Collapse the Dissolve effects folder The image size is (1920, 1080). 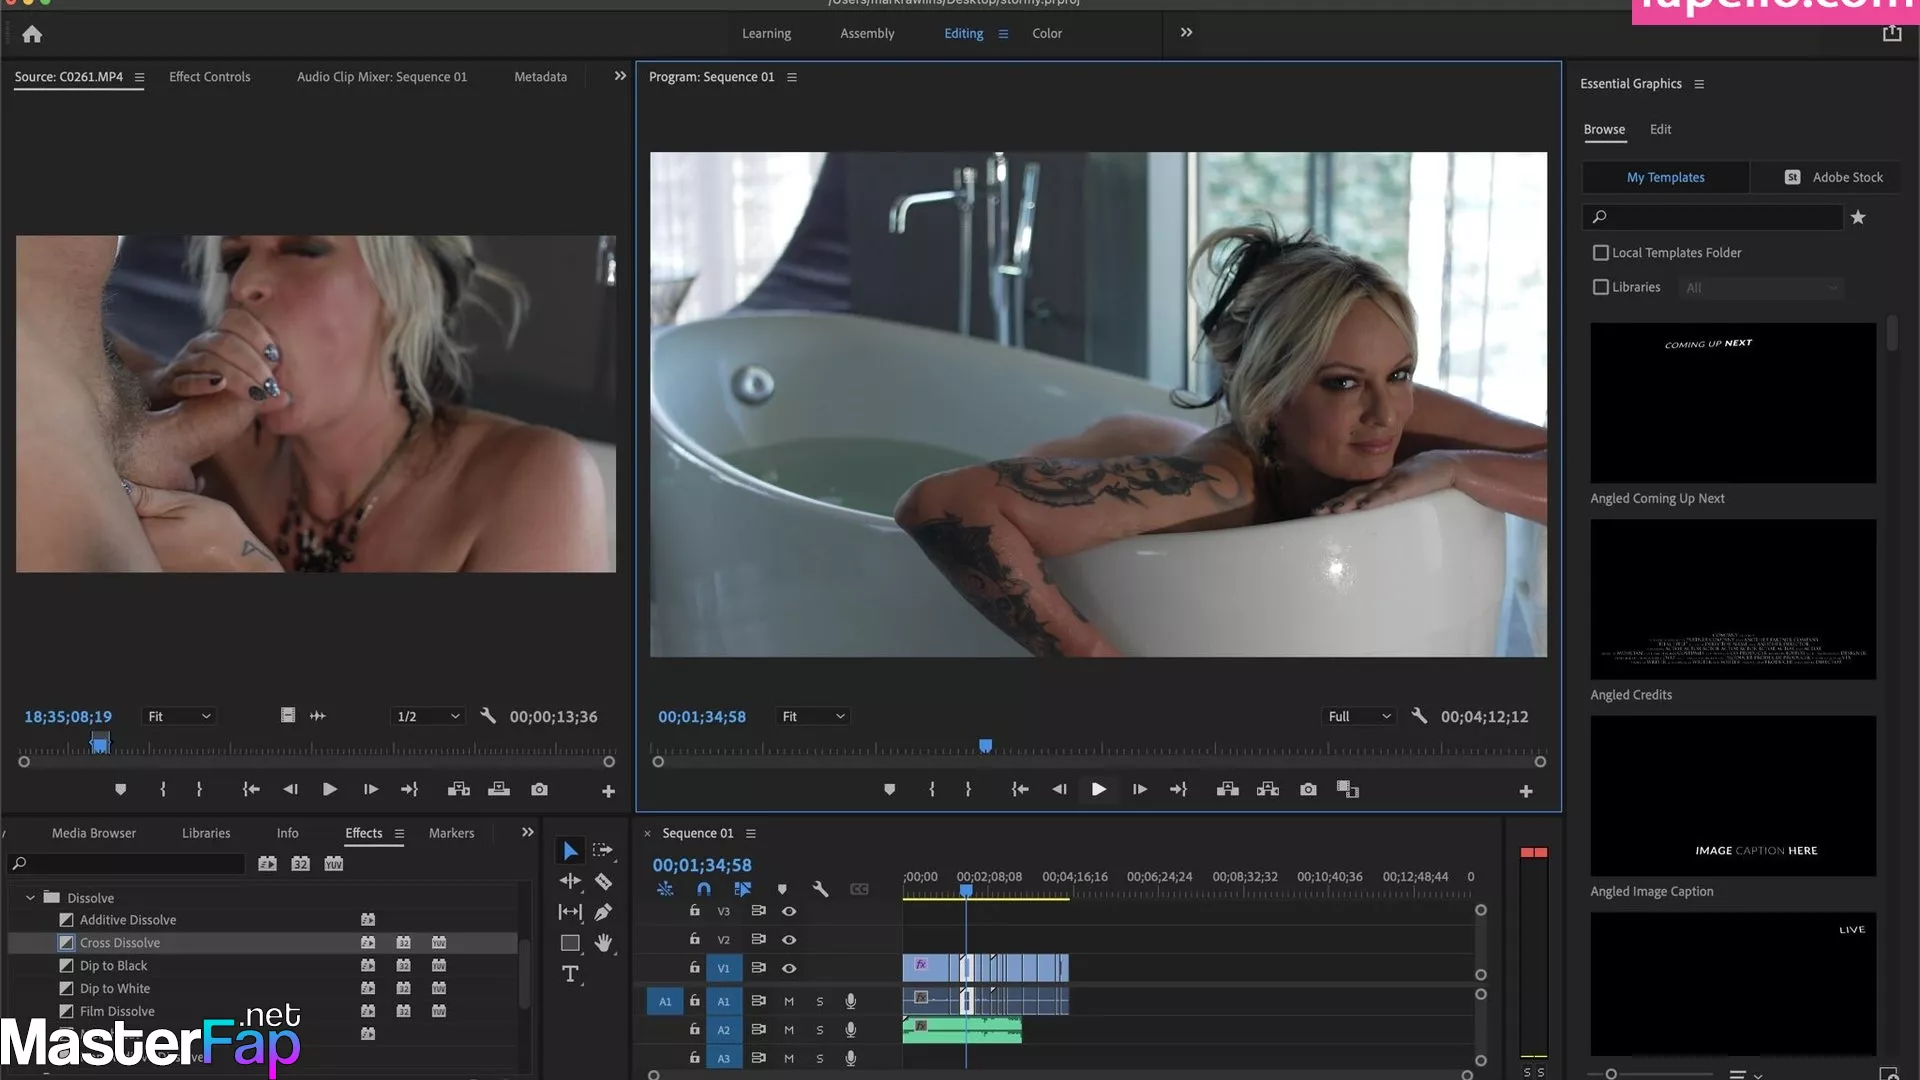pos(30,898)
